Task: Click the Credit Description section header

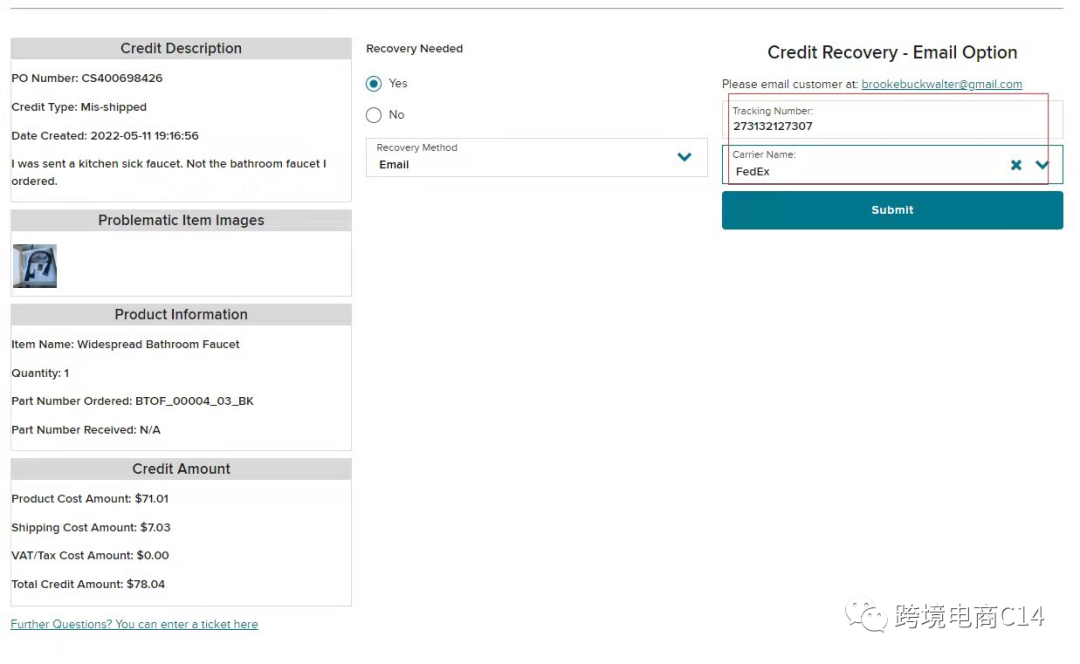Action: pos(181,48)
